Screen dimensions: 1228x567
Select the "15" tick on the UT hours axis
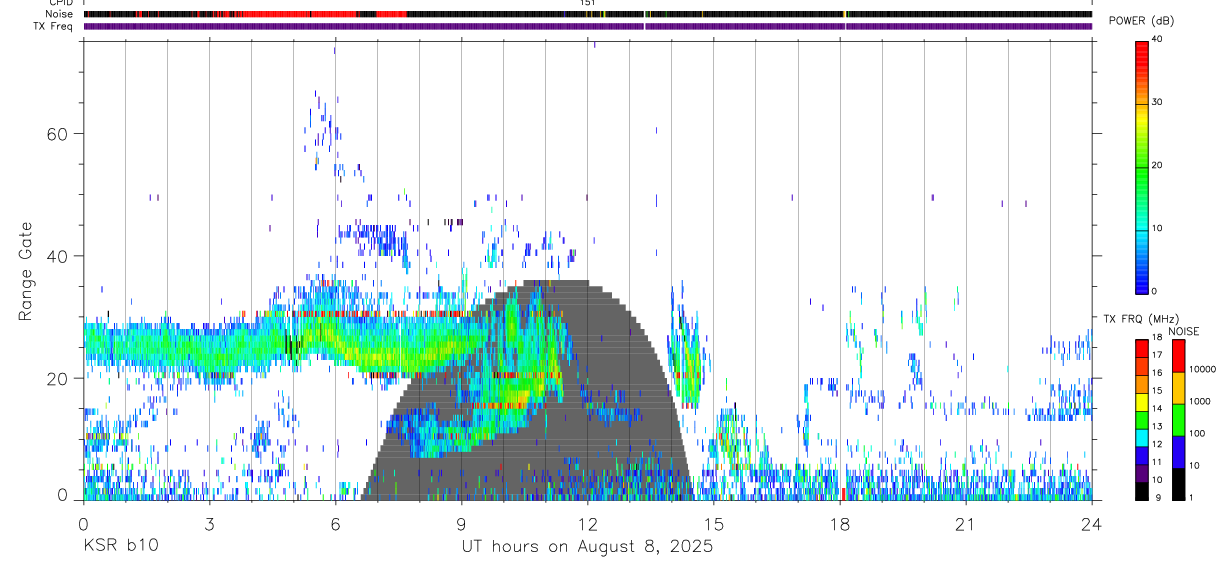713,525
